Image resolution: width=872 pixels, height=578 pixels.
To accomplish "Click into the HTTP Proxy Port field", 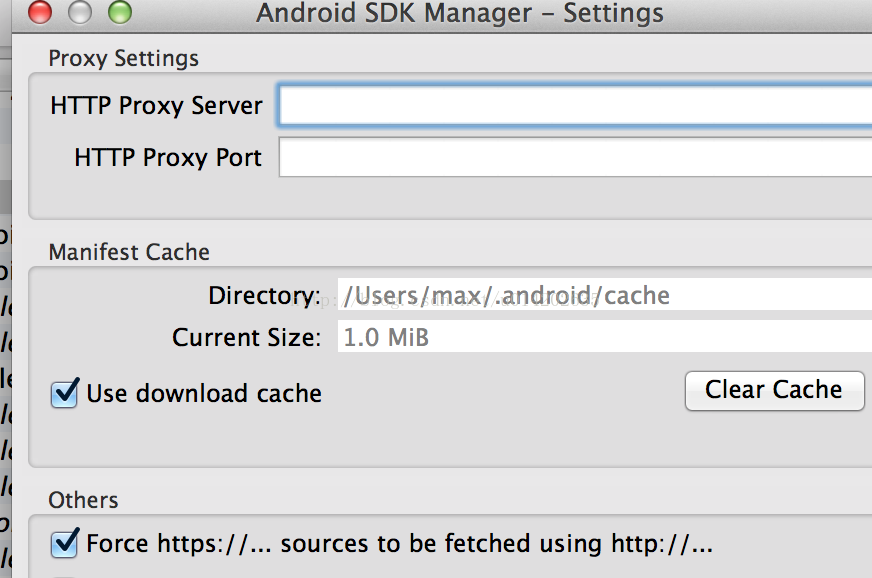I will [x=576, y=157].
